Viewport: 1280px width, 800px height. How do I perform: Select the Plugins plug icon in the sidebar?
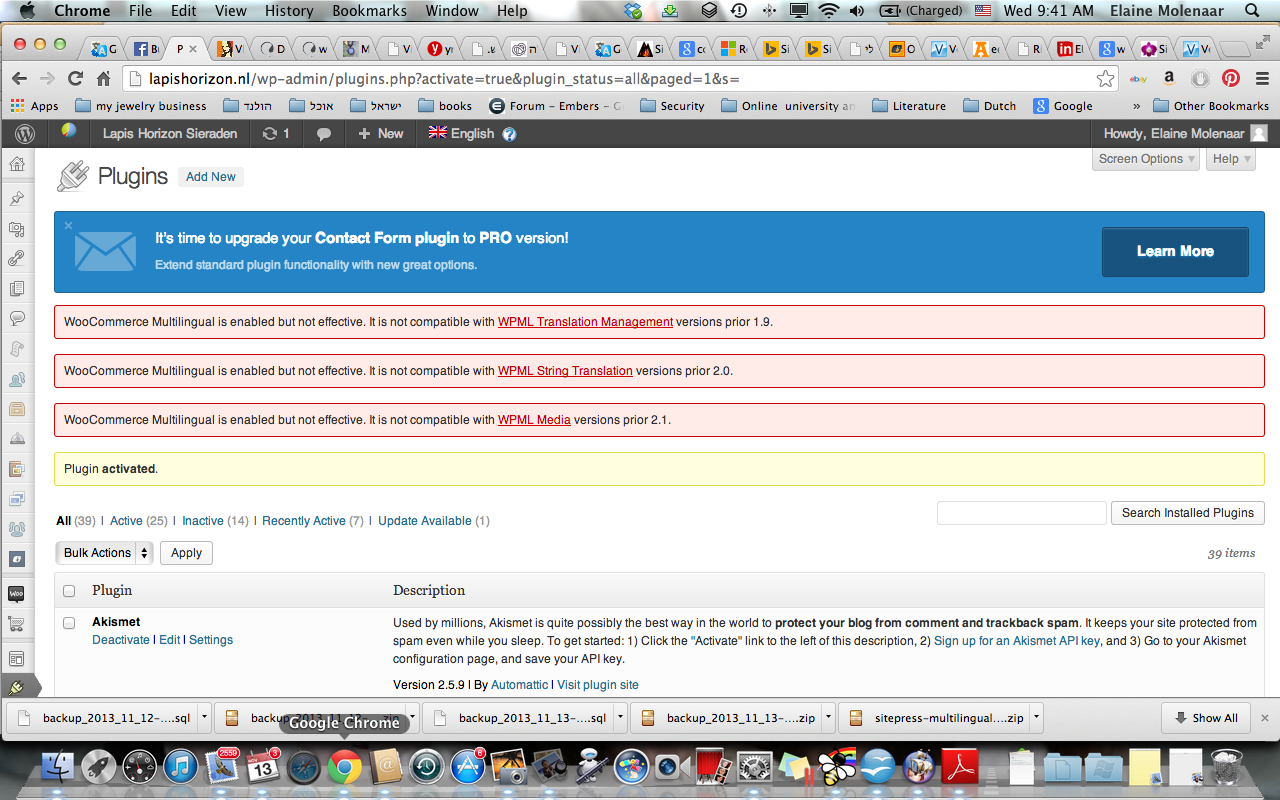16,688
